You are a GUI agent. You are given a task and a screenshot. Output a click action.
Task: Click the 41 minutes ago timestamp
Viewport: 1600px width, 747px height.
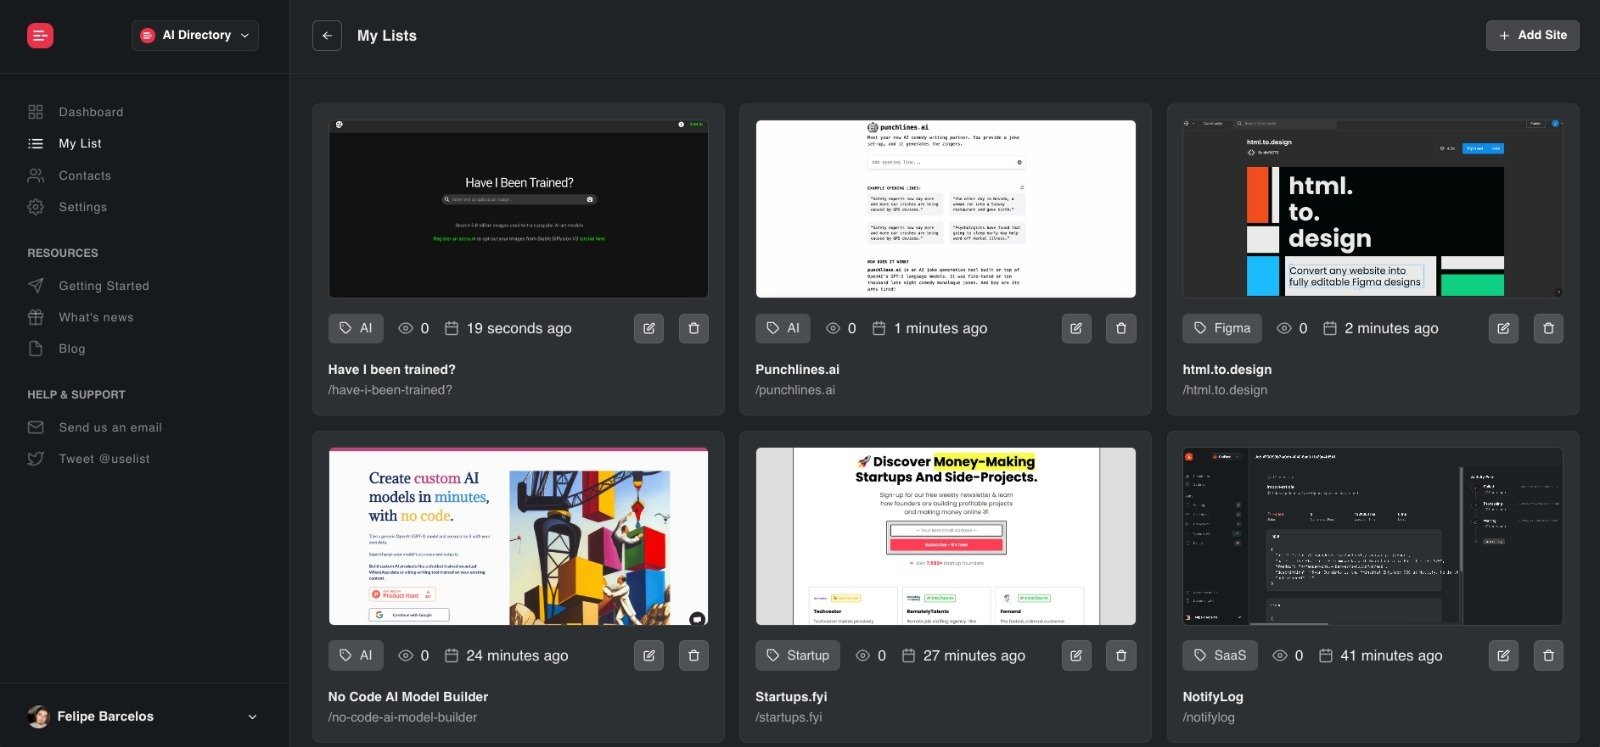click(1391, 656)
